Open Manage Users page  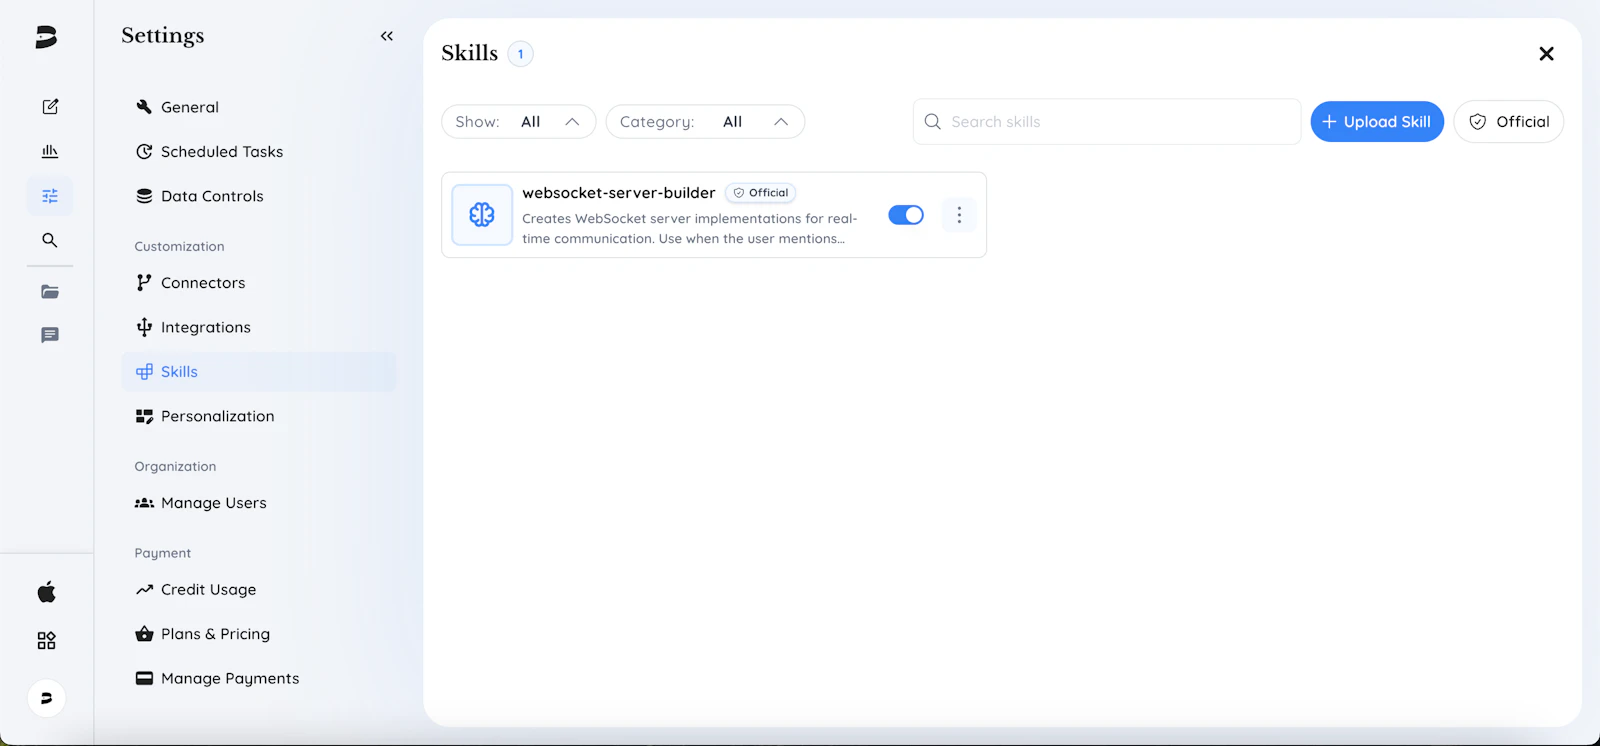259,503
